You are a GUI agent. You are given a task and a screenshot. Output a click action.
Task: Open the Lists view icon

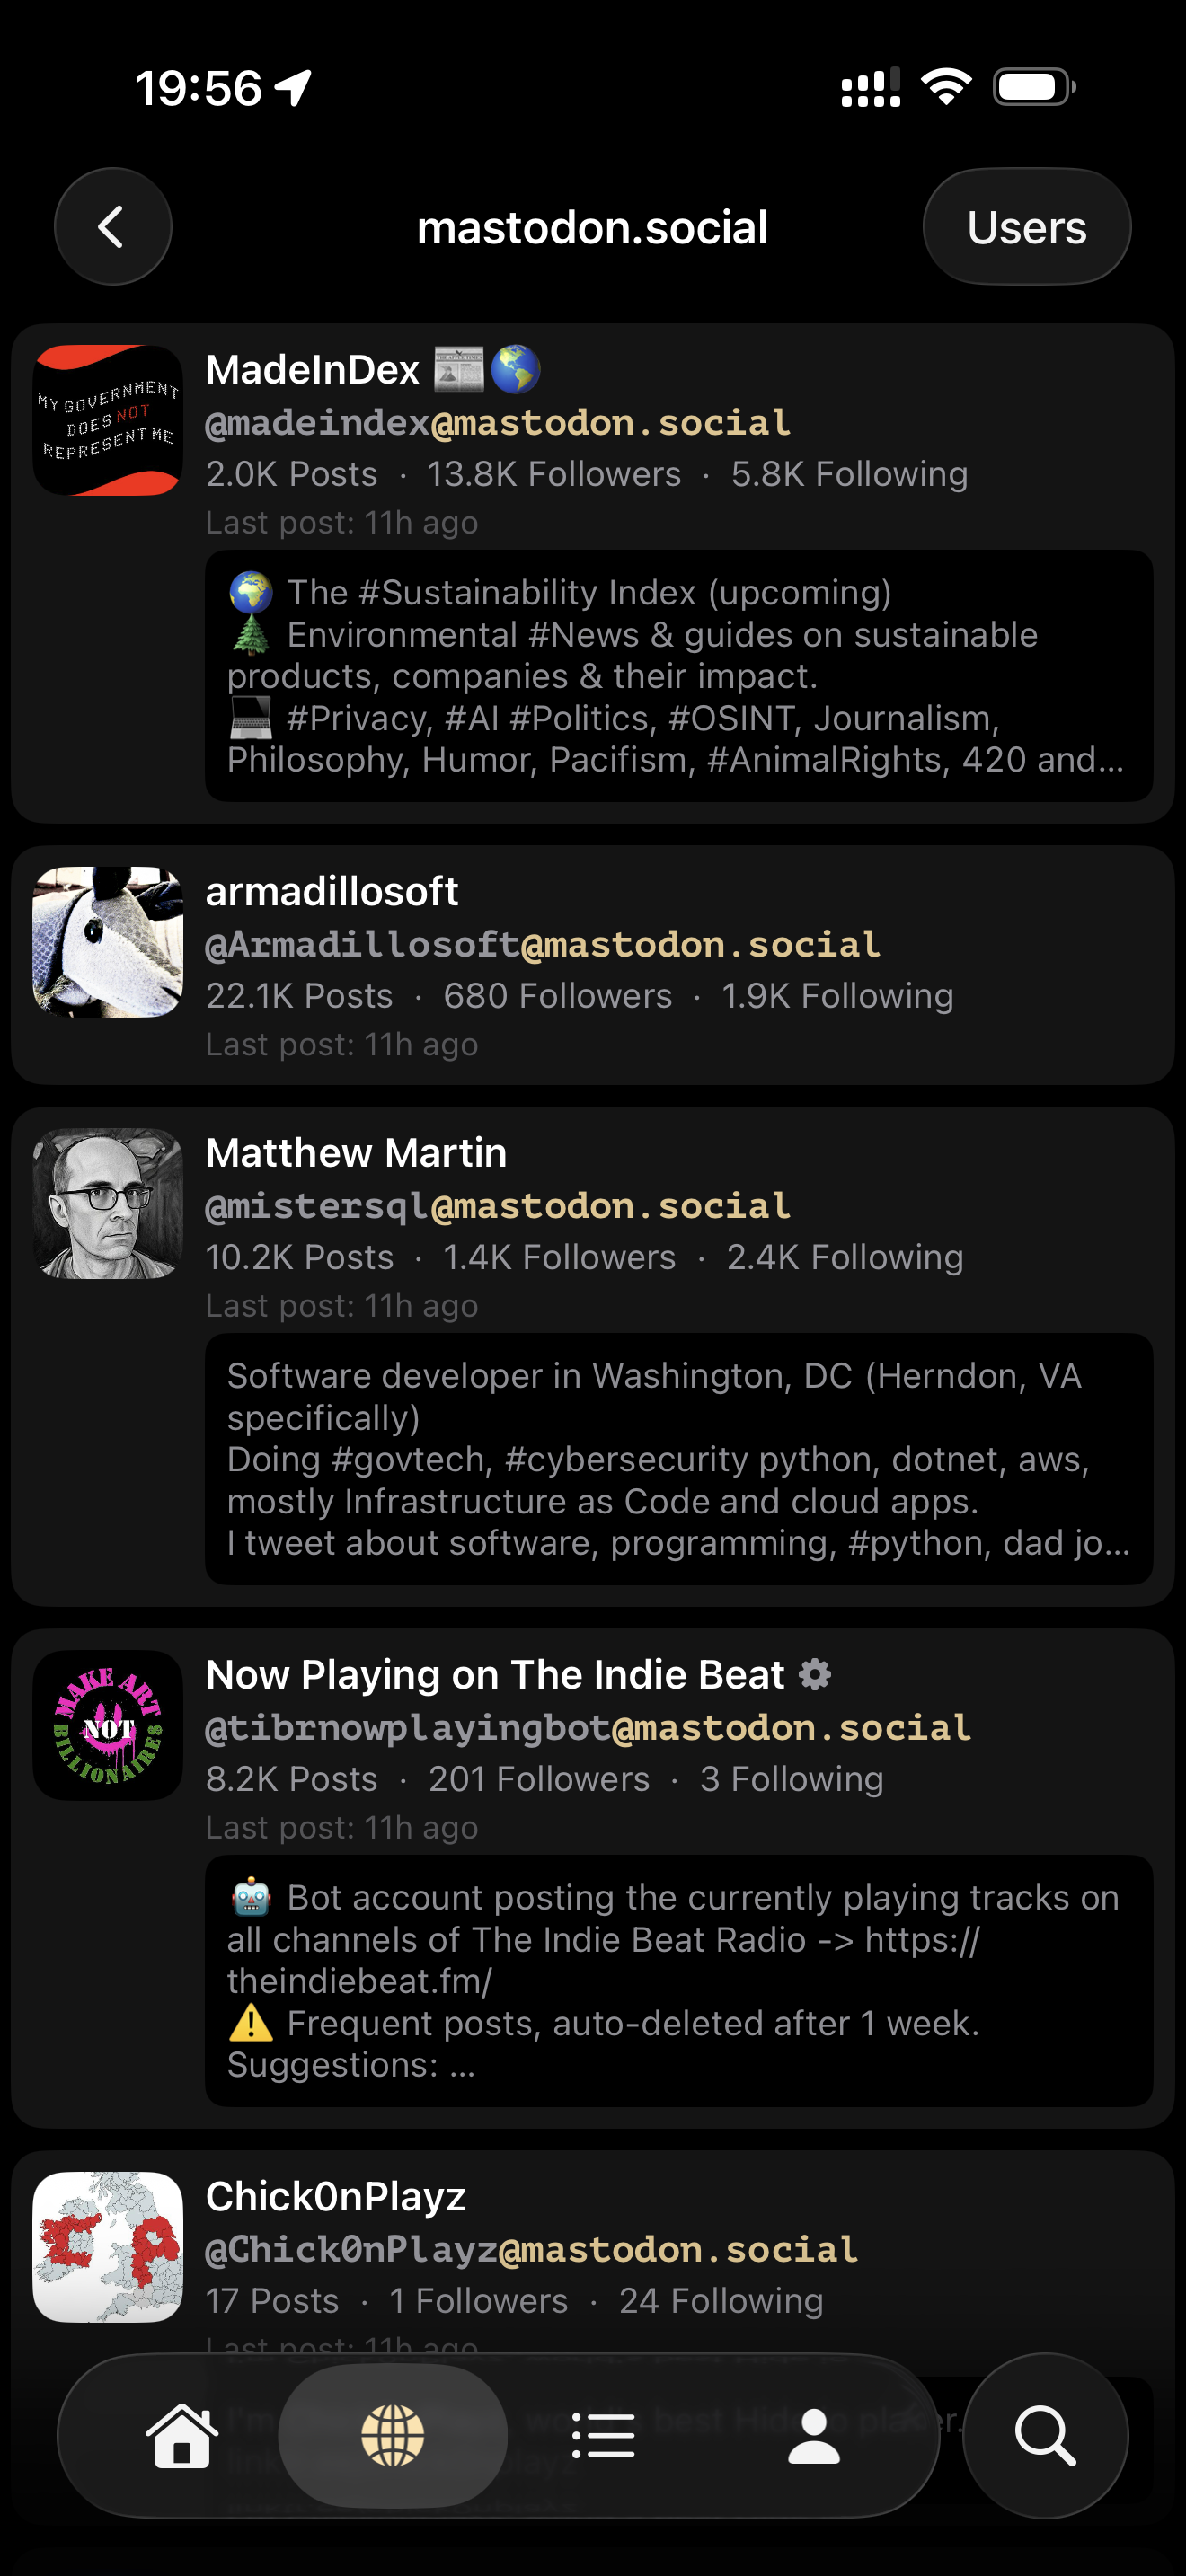pyautogui.click(x=606, y=2437)
